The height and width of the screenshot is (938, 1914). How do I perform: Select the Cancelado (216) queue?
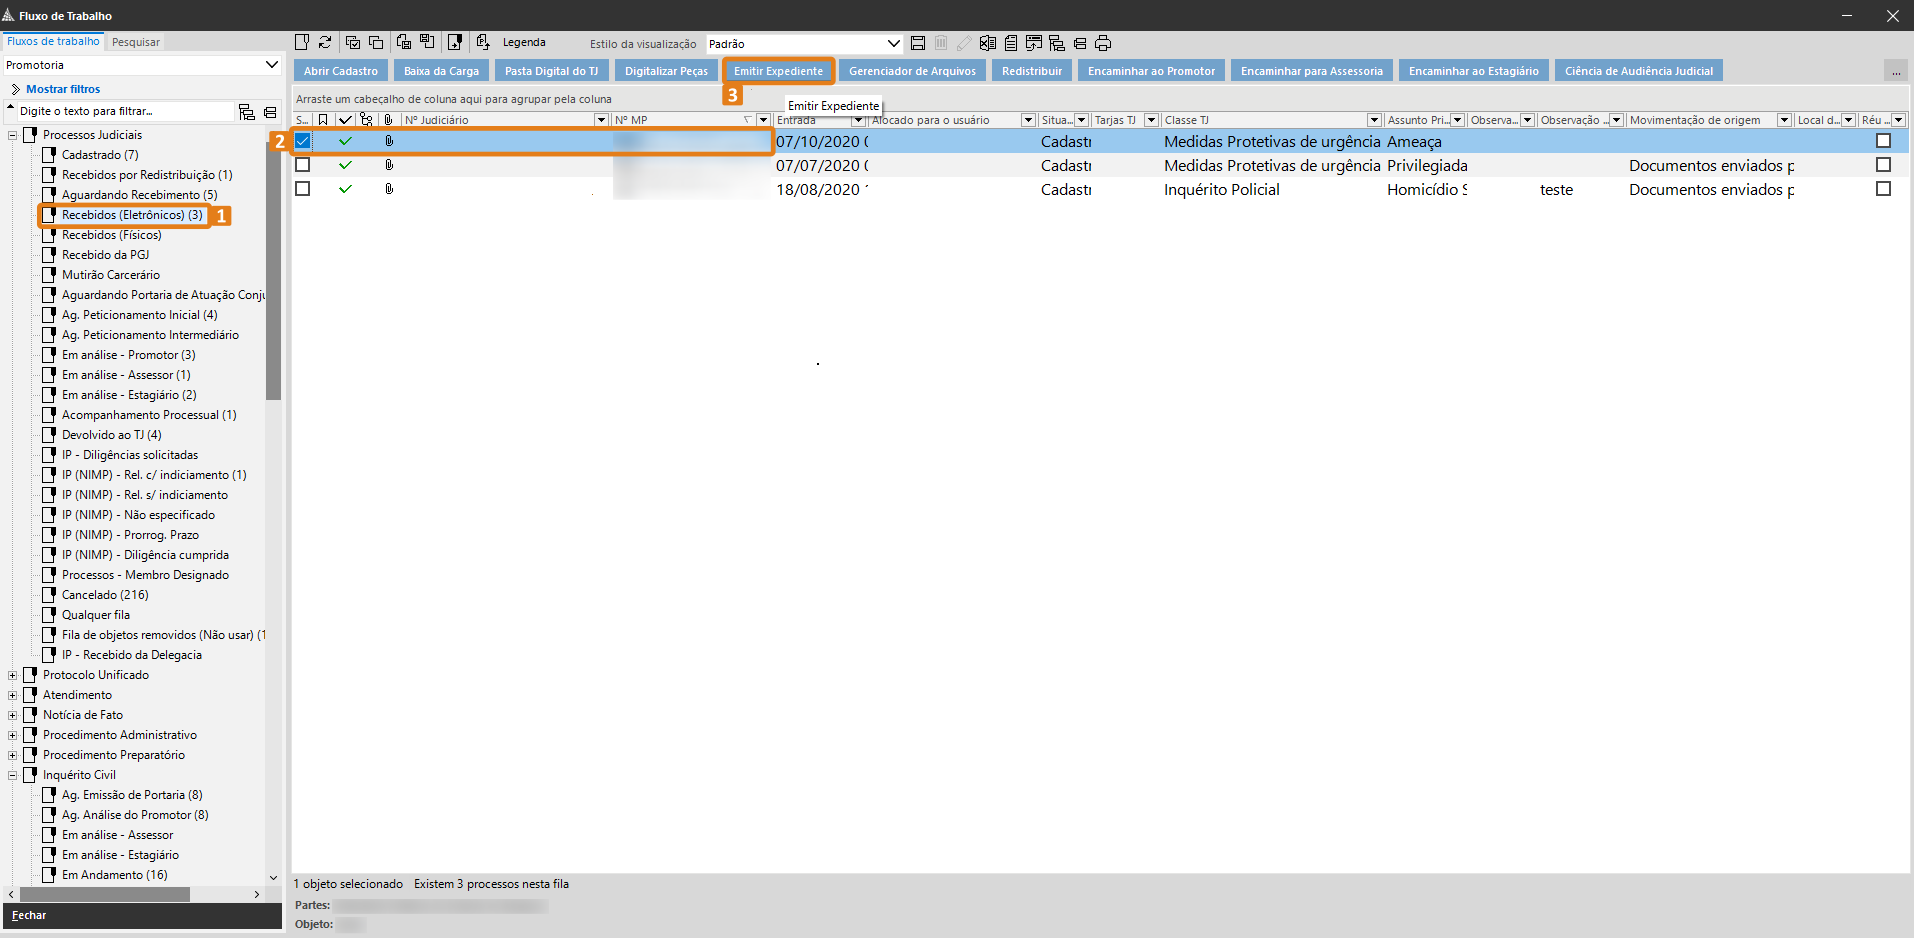[105, 595]
